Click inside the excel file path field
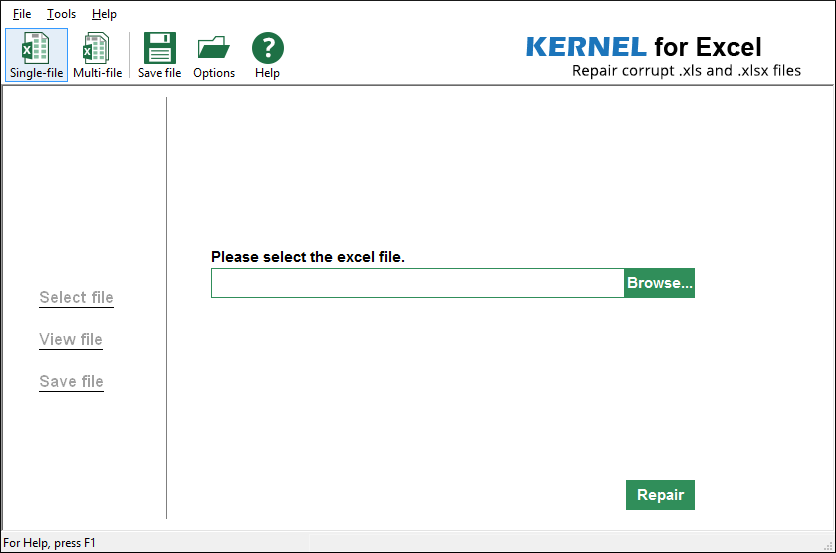 417,283
